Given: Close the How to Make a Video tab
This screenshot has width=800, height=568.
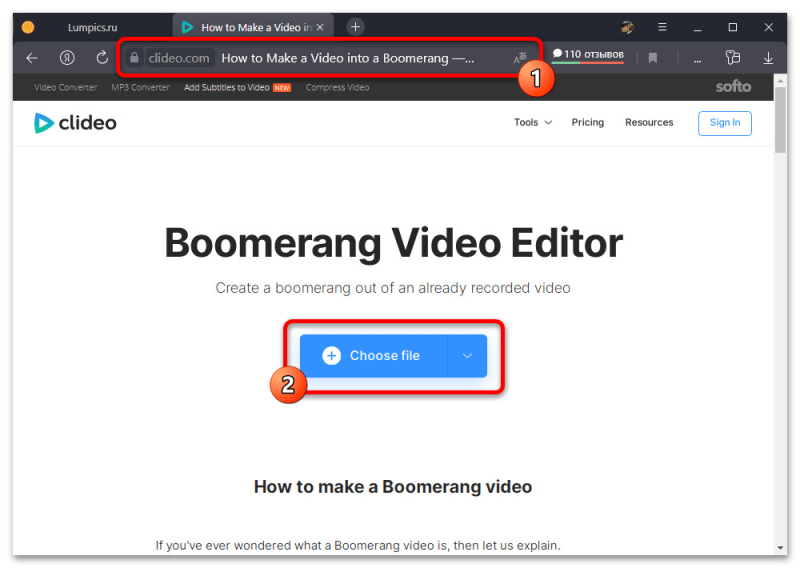Looking at the screenshot, I should [x=320, y=27].
